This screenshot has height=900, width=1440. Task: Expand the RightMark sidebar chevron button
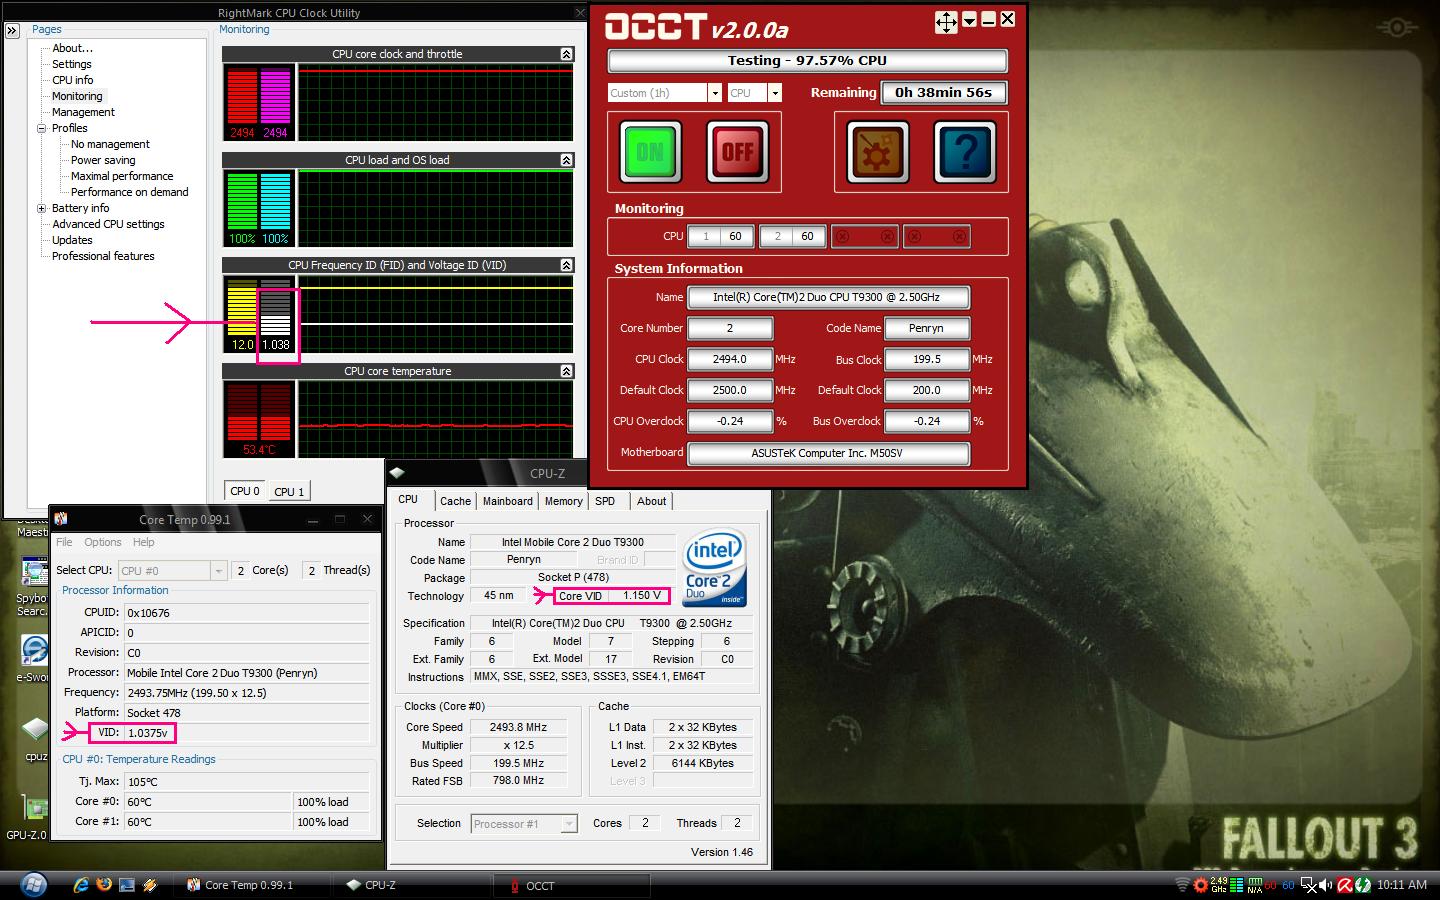(x=12, y=31)
